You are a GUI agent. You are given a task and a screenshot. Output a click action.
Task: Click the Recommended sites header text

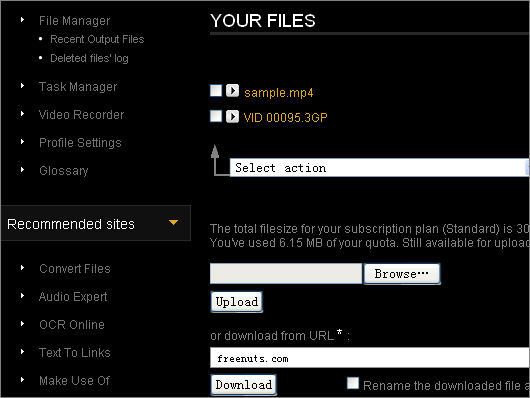click(71, 224)
